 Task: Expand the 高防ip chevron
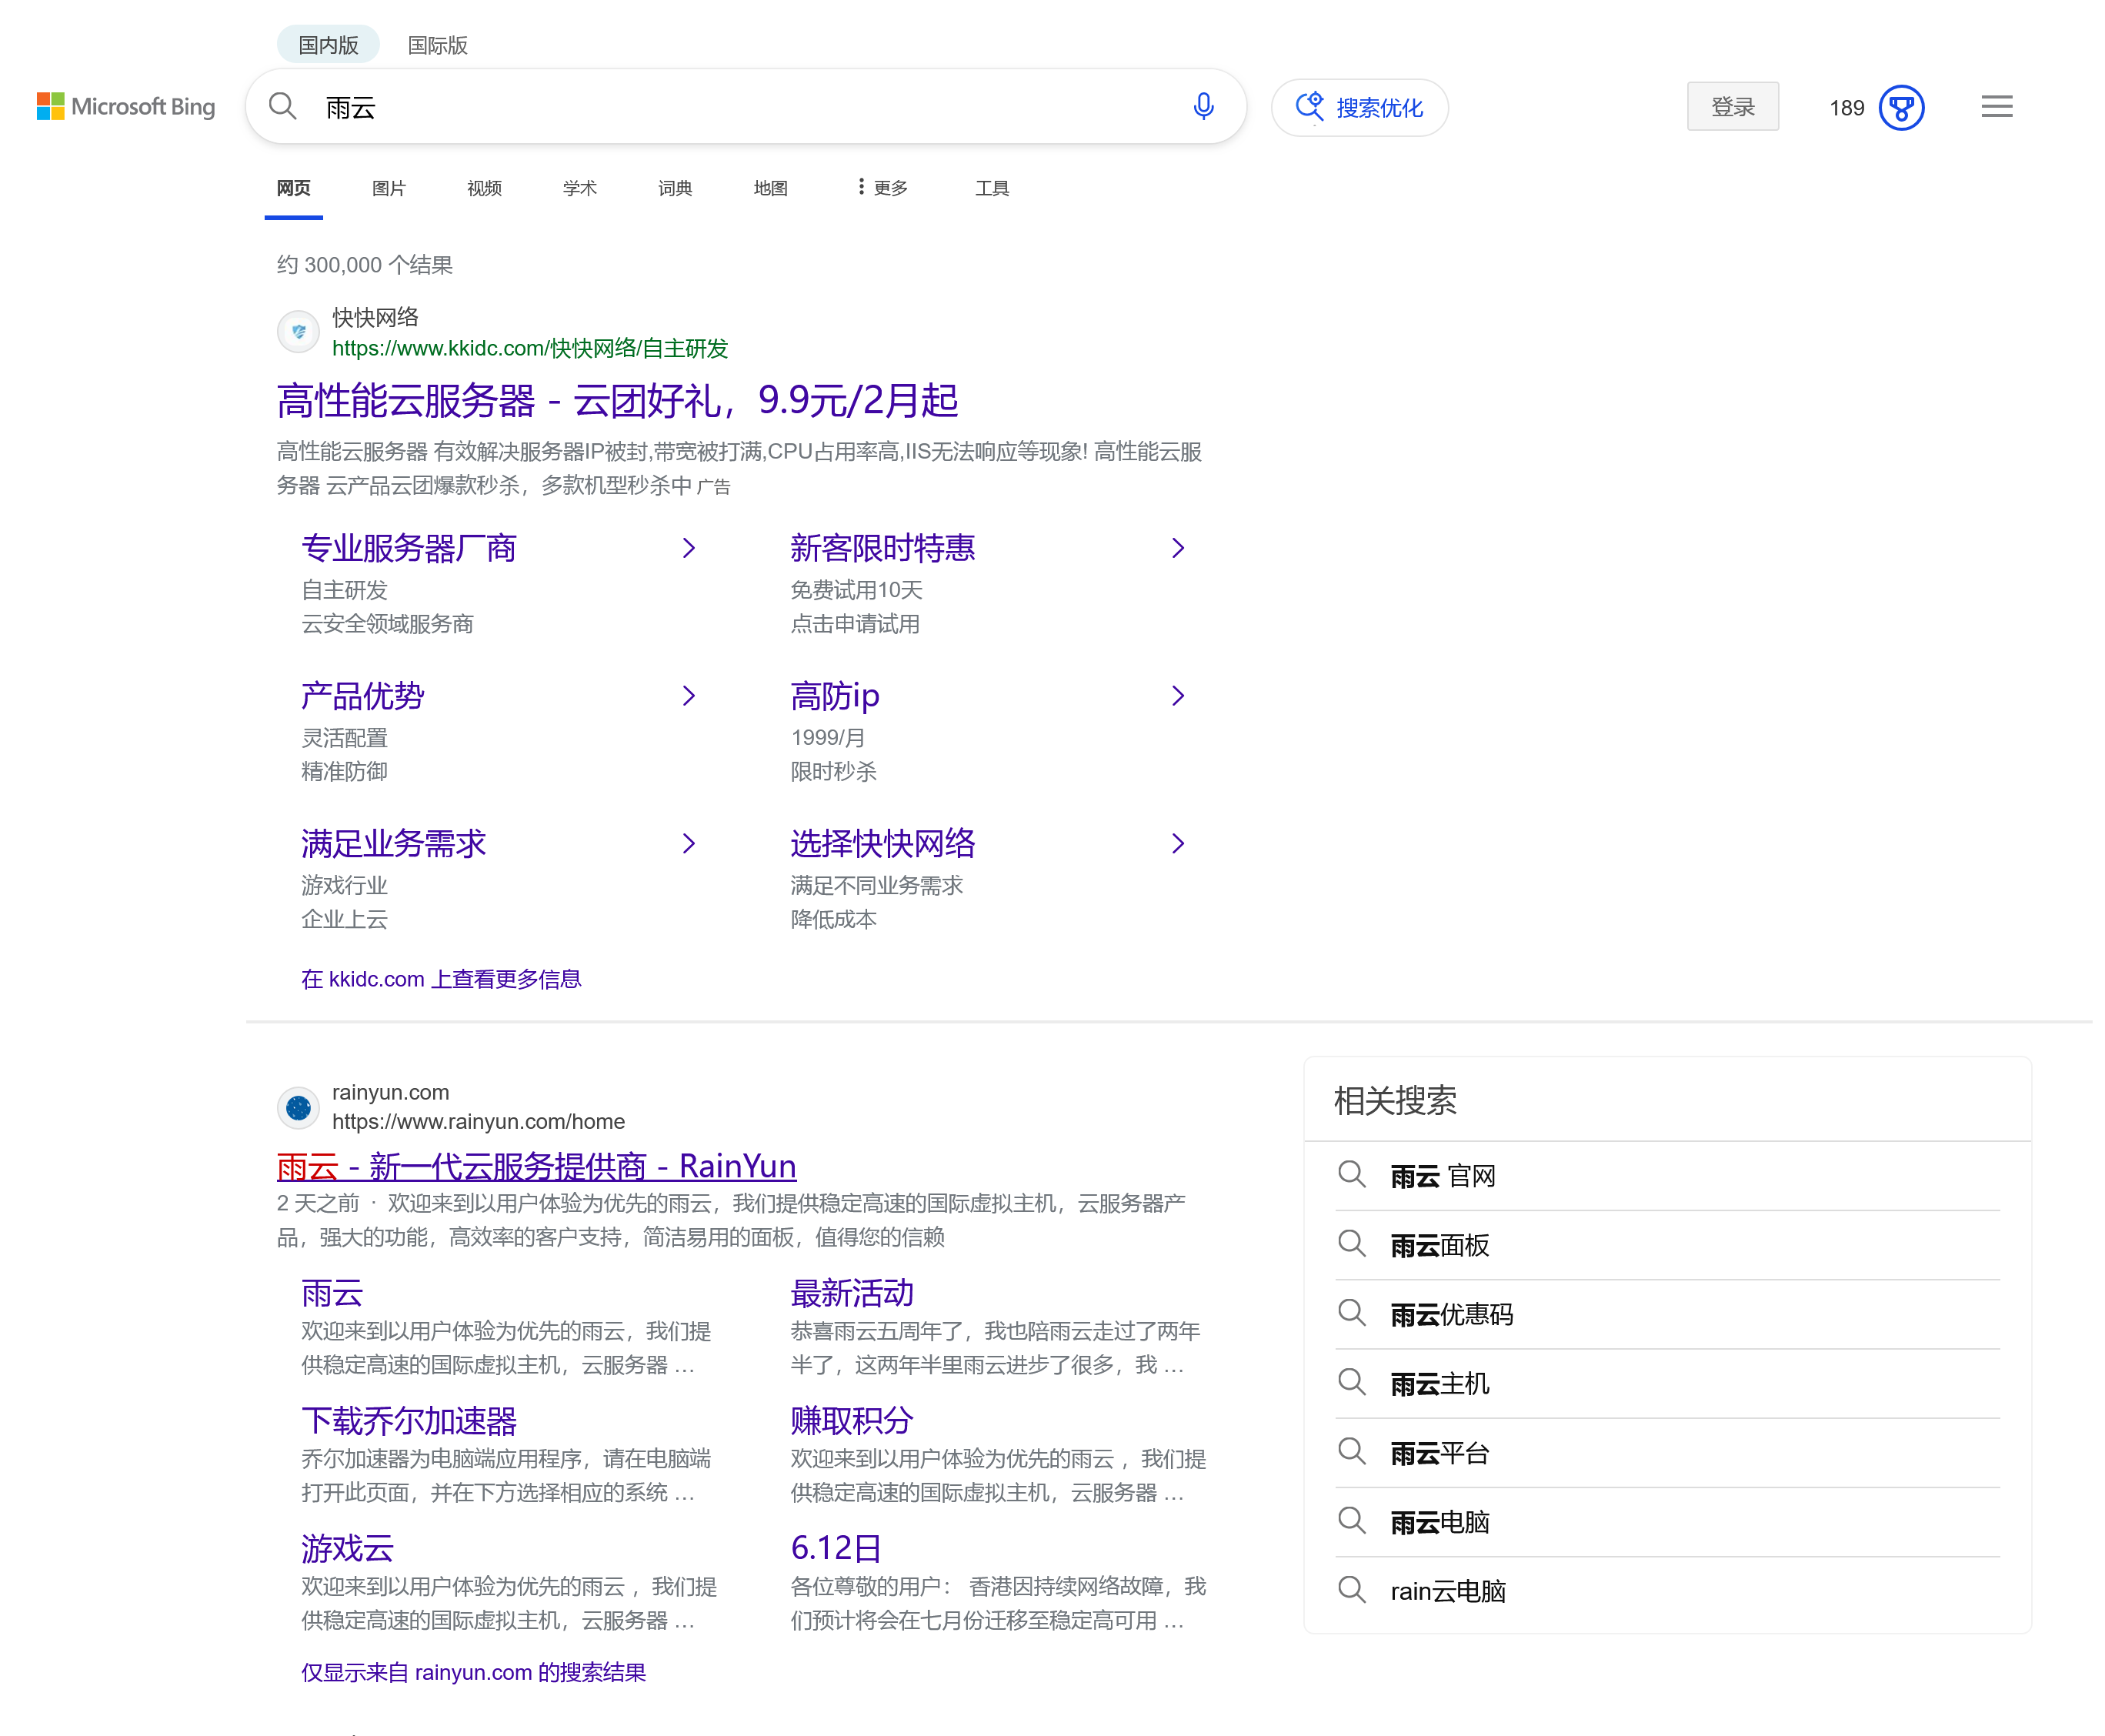(x=1177, y=696)
